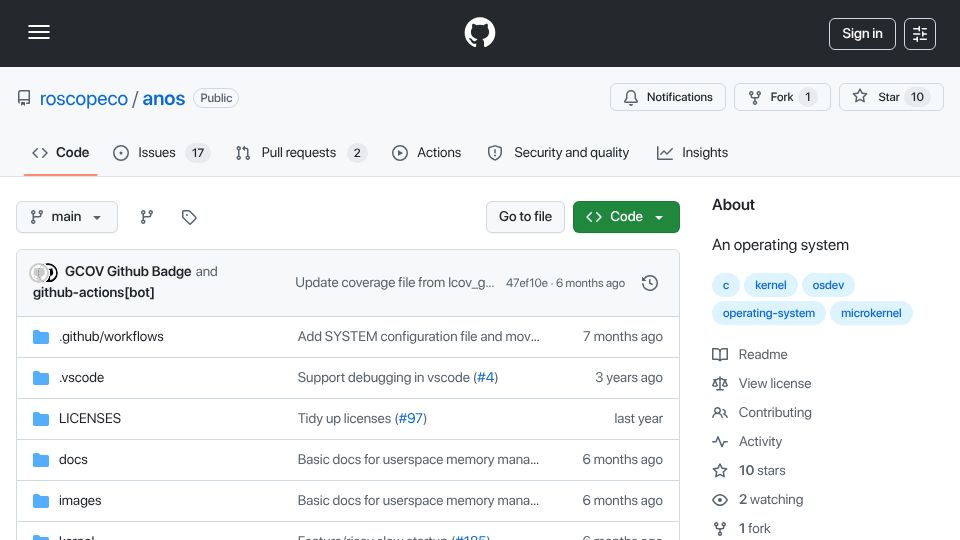Switch to the Issues tab
The image size is (960, 540).
pos(162,152)
